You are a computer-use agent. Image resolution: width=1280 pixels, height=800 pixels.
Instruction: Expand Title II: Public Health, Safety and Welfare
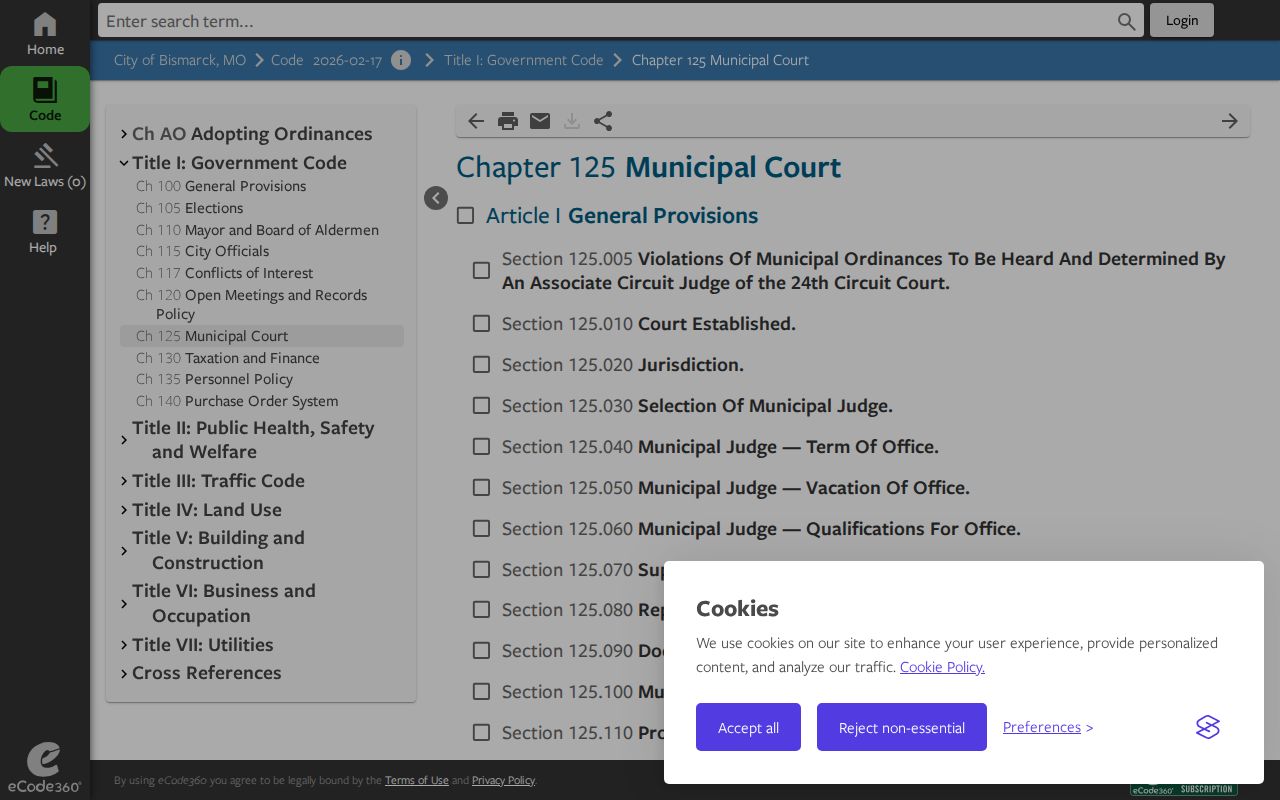click(124, 440)
